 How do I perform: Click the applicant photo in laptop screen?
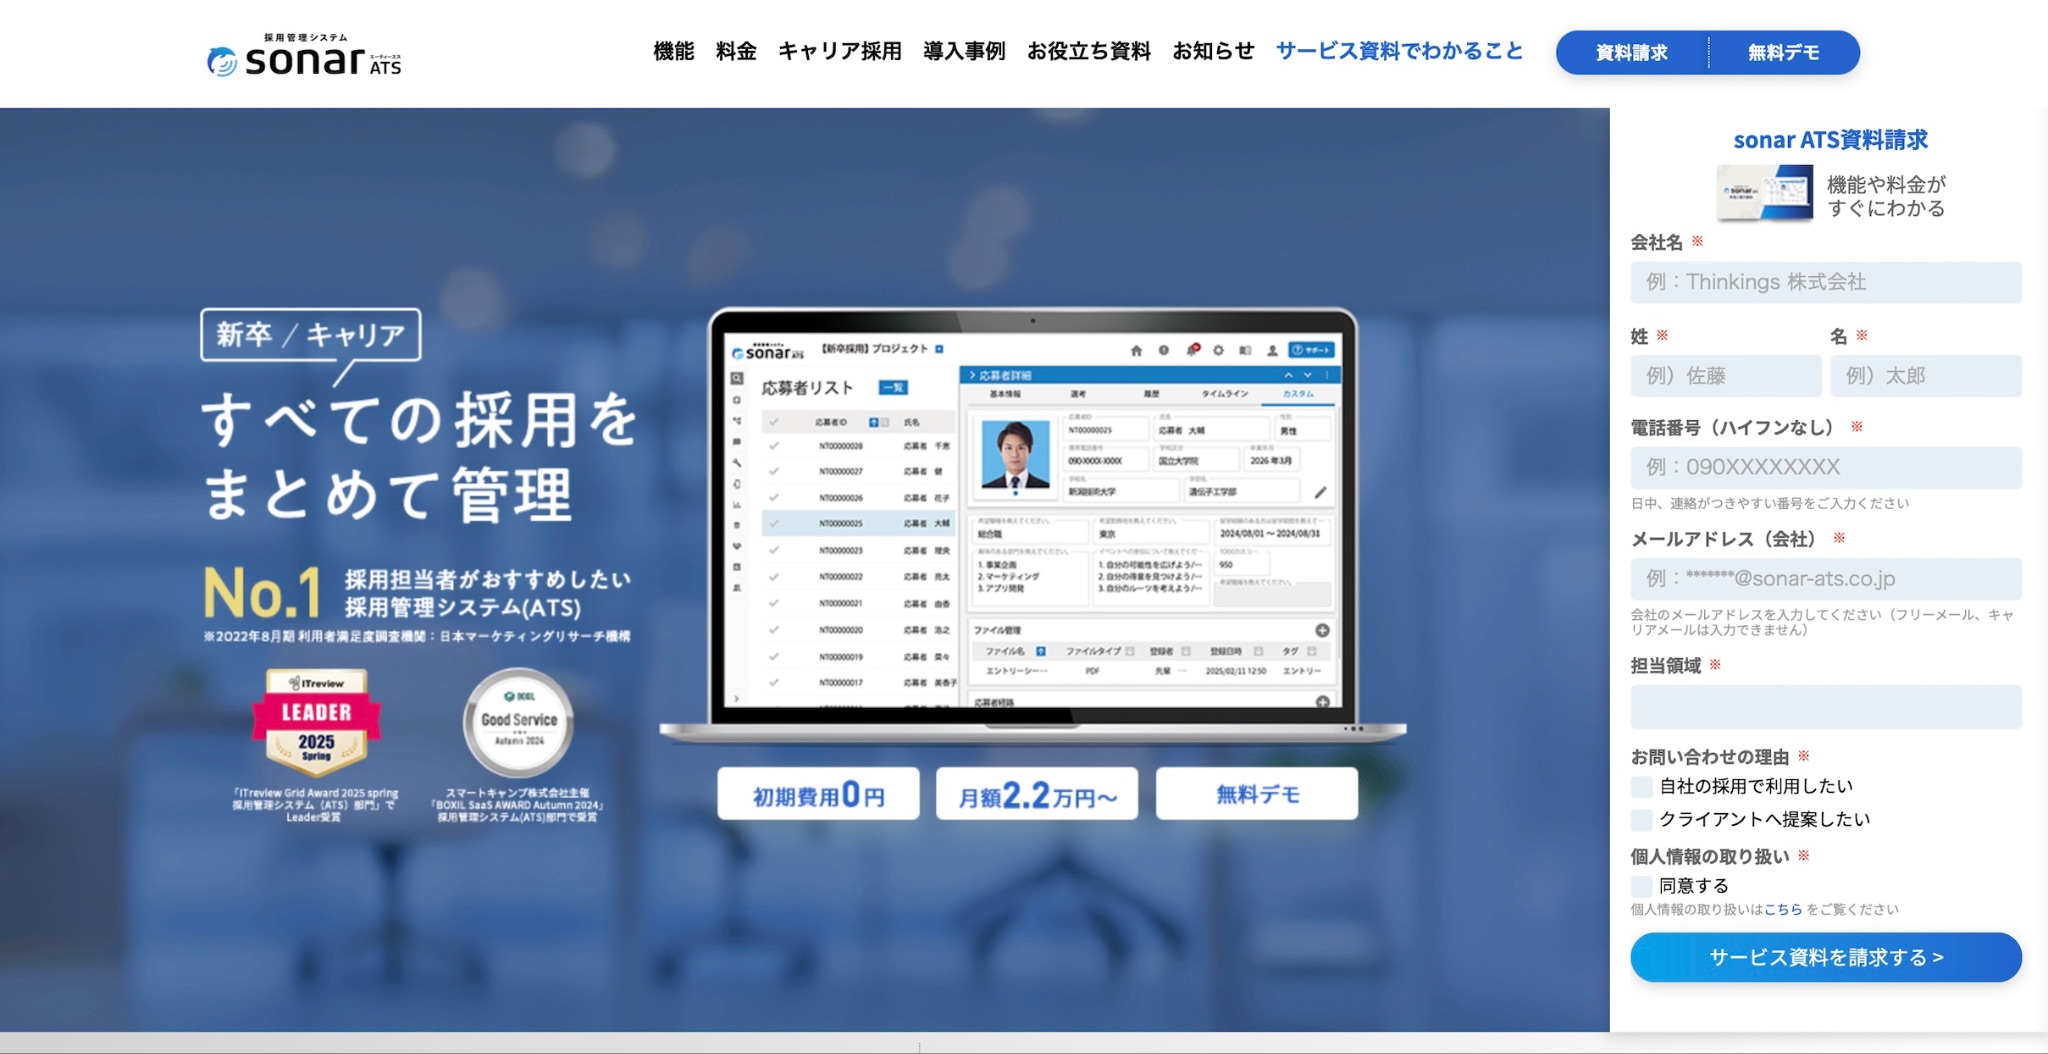1015,454
